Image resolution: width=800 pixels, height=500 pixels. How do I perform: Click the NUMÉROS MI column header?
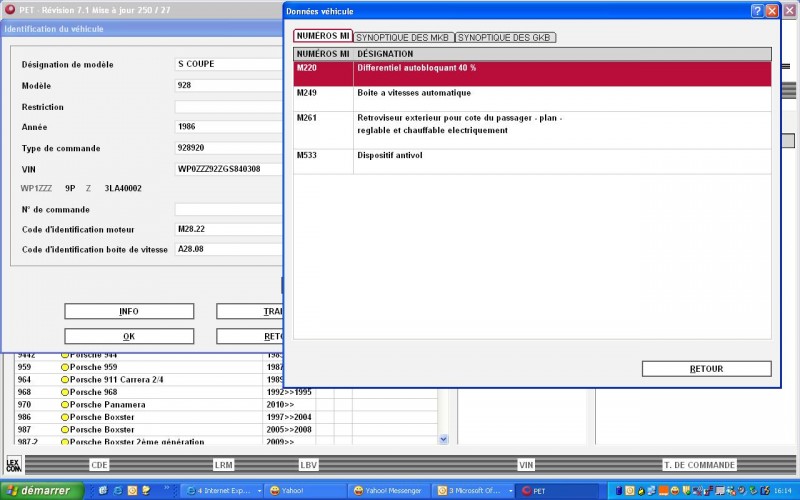tap(323, 54)
